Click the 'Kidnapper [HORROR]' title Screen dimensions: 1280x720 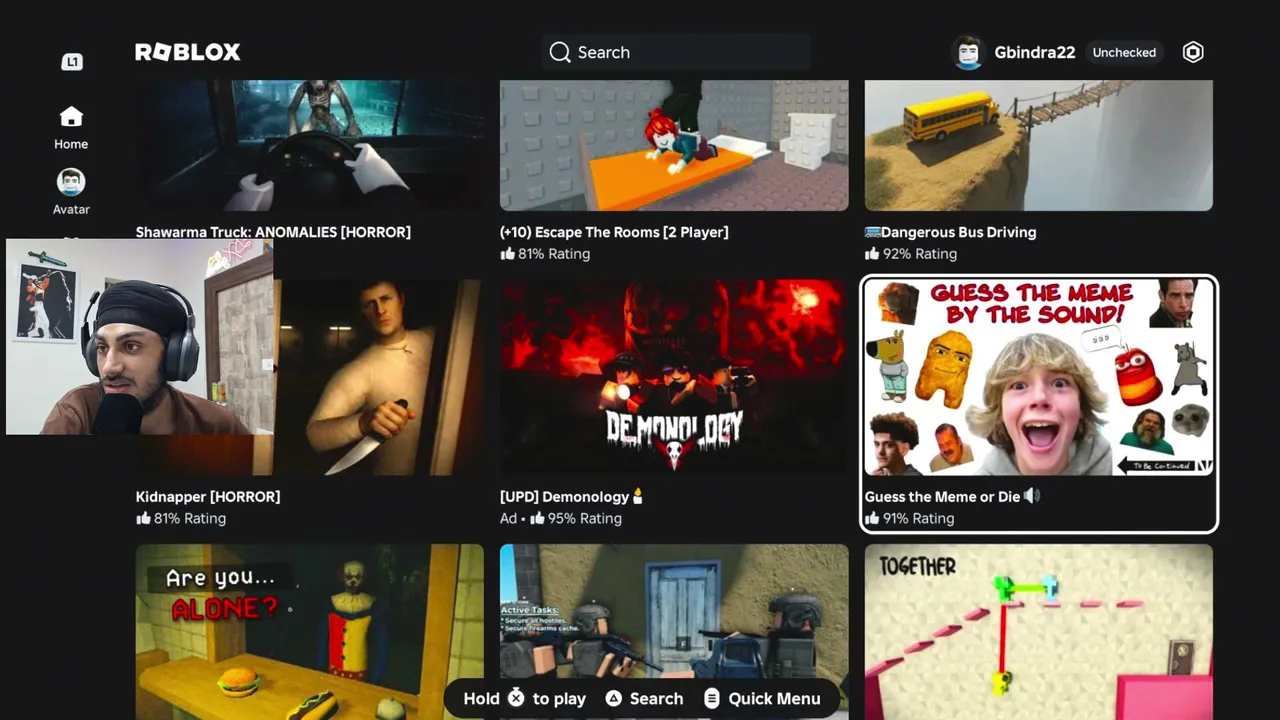click(x=208, y=496)
